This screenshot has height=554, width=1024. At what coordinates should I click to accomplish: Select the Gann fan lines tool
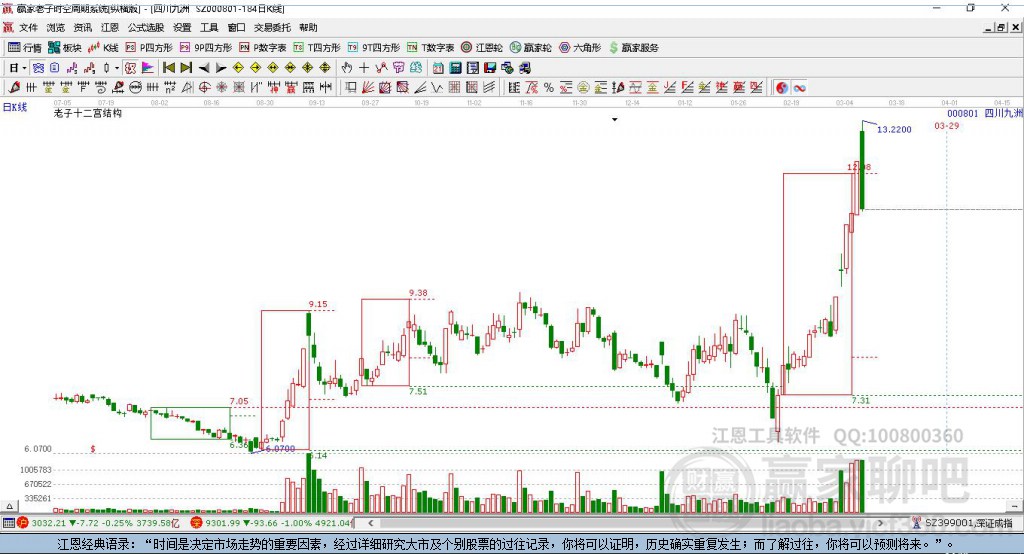click(x=368, y=88)
